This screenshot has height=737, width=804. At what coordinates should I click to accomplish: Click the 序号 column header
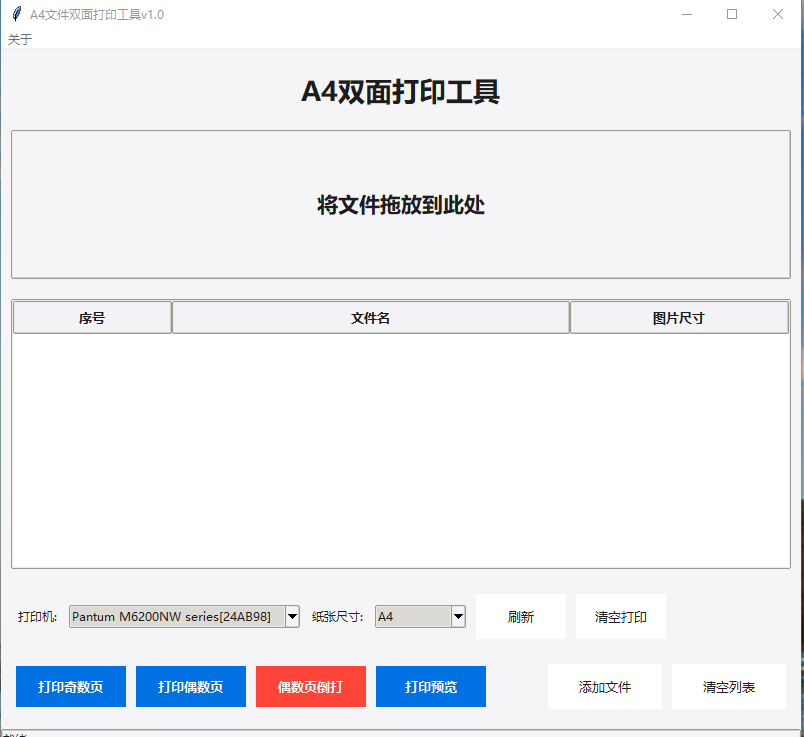[x=91, y=316]
